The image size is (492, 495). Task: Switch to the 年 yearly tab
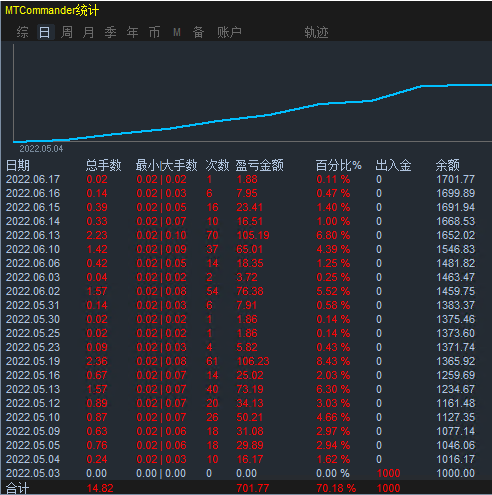pyautogui.click(x=132, y=32)
